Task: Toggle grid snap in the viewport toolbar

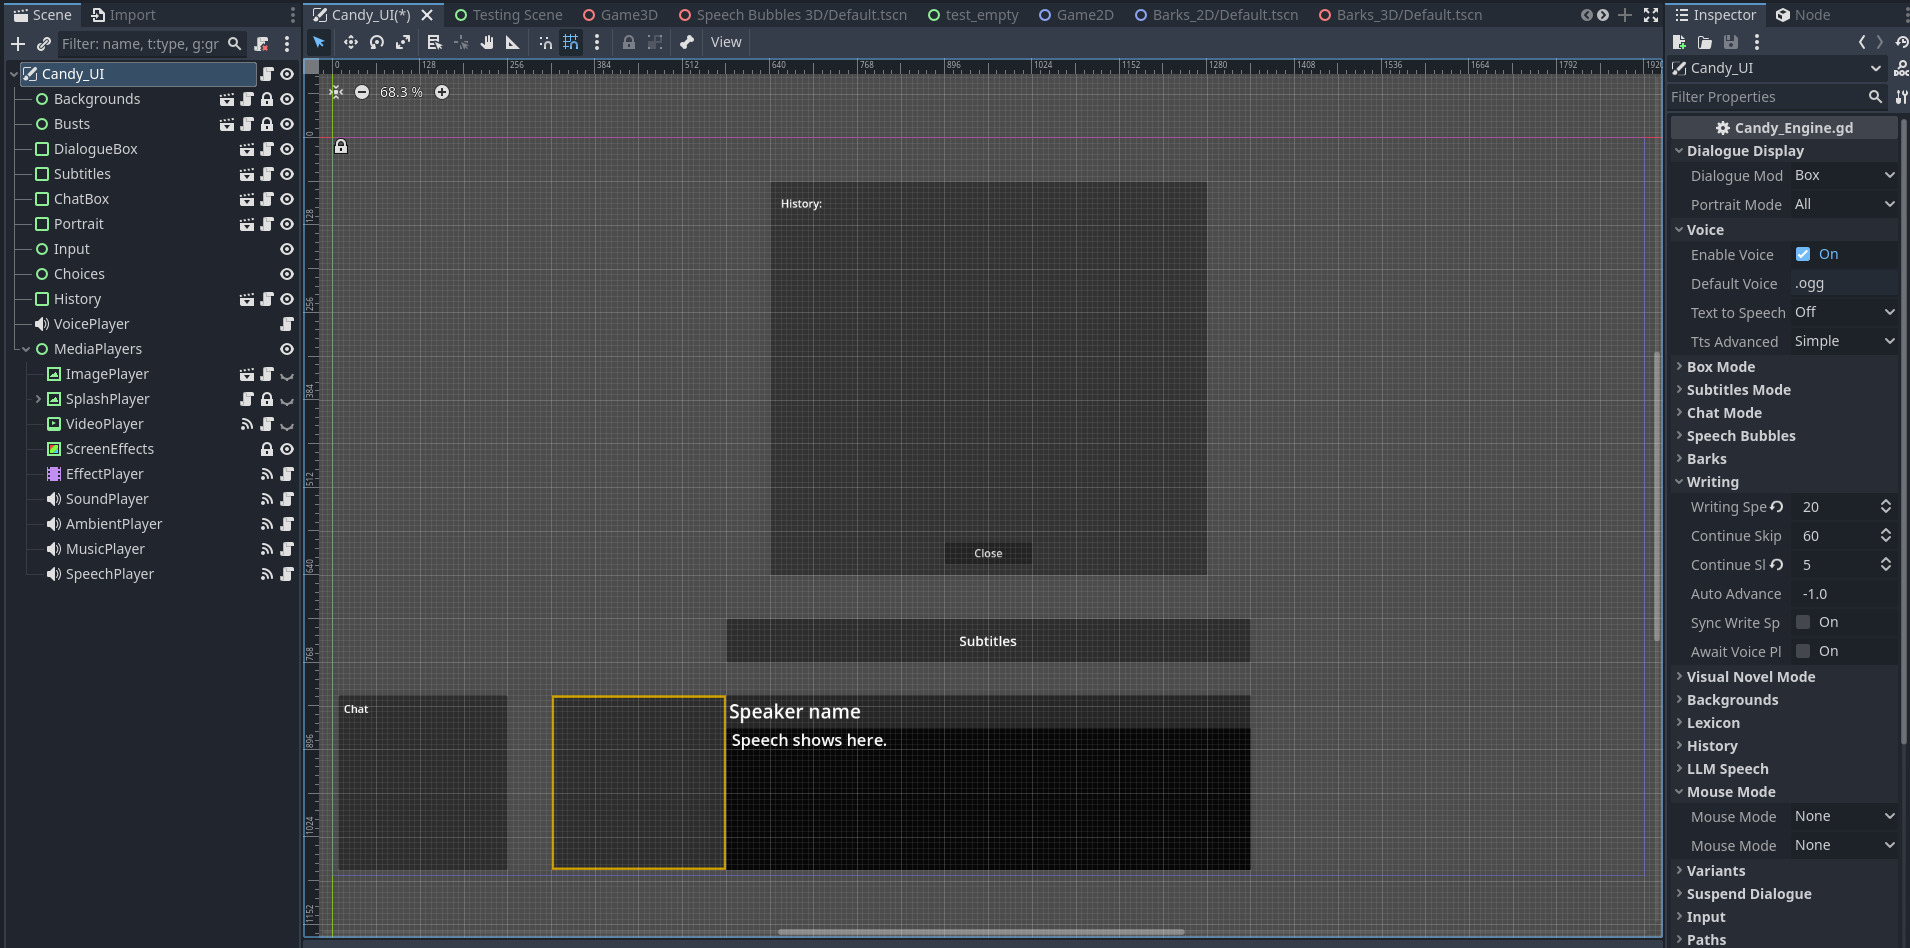Action: click(571, 42)
